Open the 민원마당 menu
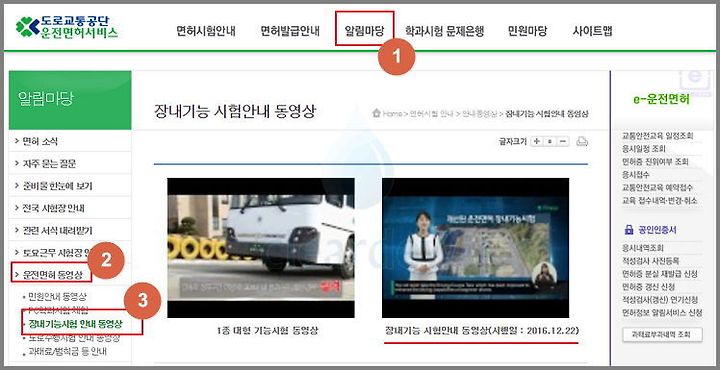Viewport: 720px width, 370px height. (x=527, y=31)
